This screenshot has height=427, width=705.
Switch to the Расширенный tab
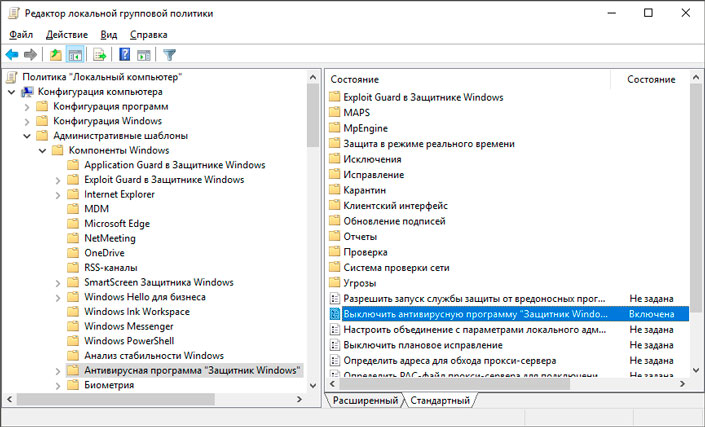tap(365, 400)
